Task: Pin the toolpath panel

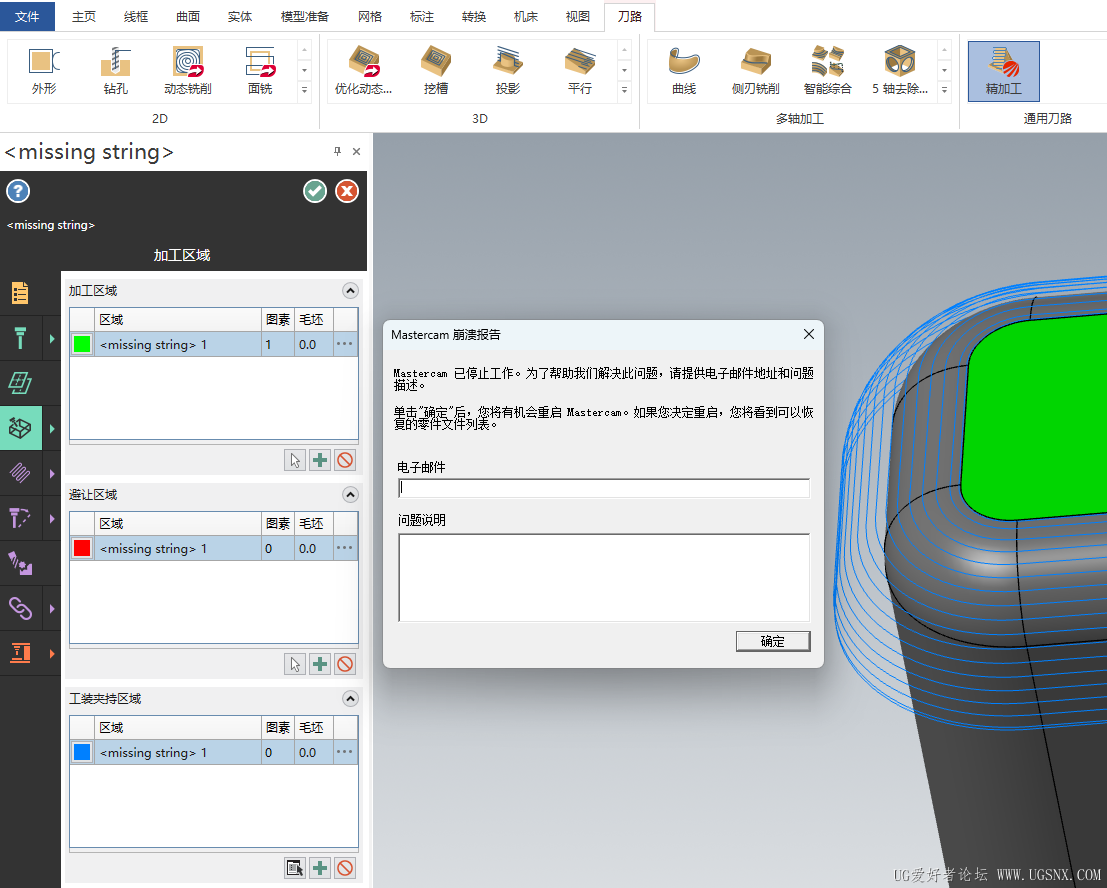Action: [x=337, y=151]
